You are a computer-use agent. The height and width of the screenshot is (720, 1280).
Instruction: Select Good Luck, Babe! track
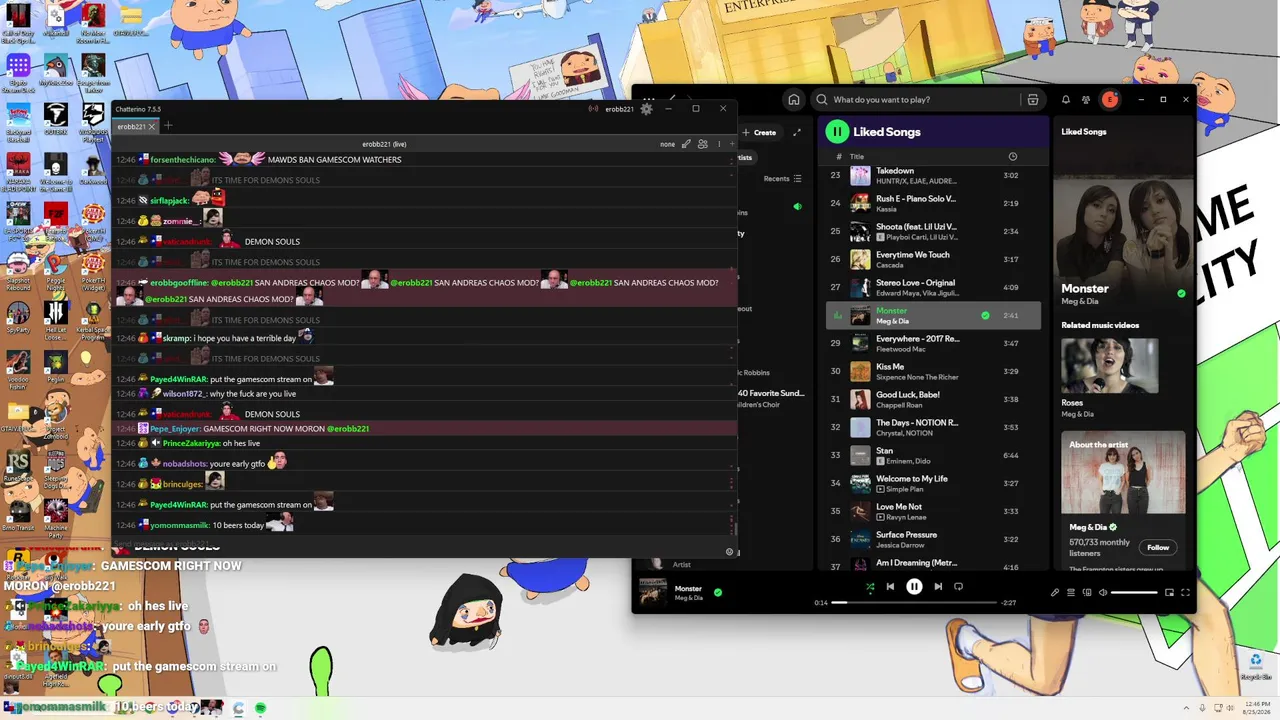pyautogui.click(x=933, y=399)
